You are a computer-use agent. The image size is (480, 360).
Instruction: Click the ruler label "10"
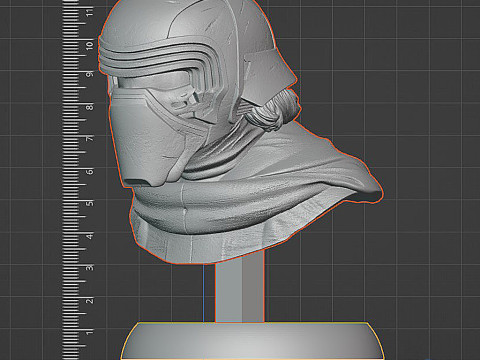(90, 45)
